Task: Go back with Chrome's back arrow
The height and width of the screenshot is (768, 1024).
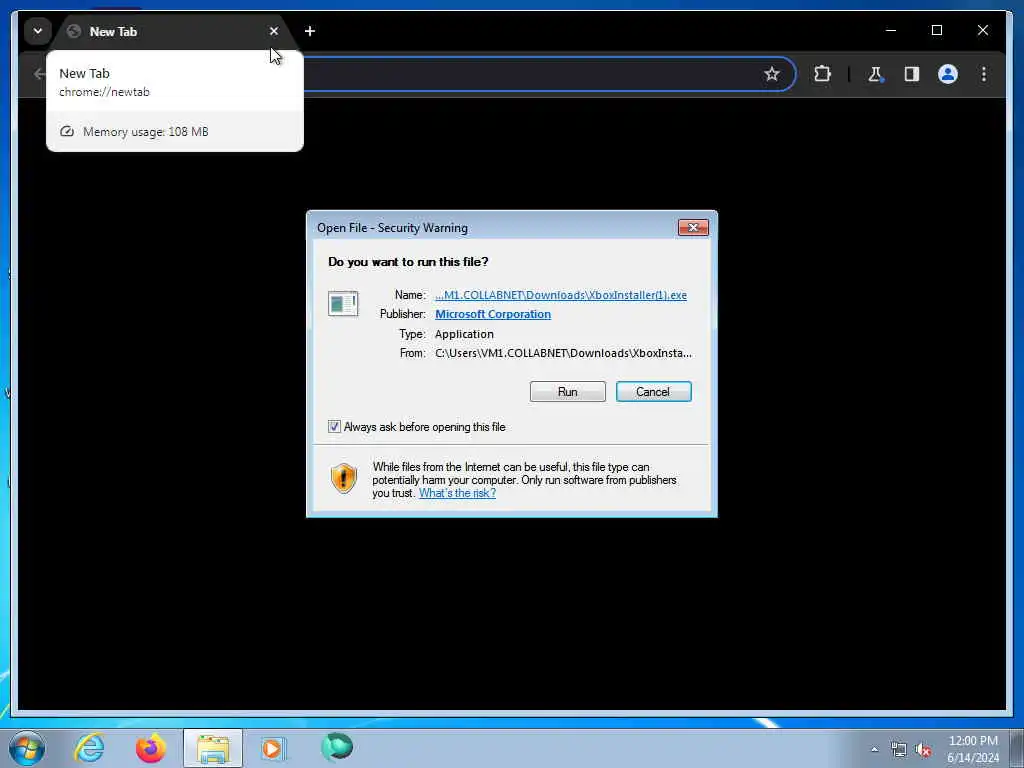Action: pyautogui.click(x=39, y=74)
